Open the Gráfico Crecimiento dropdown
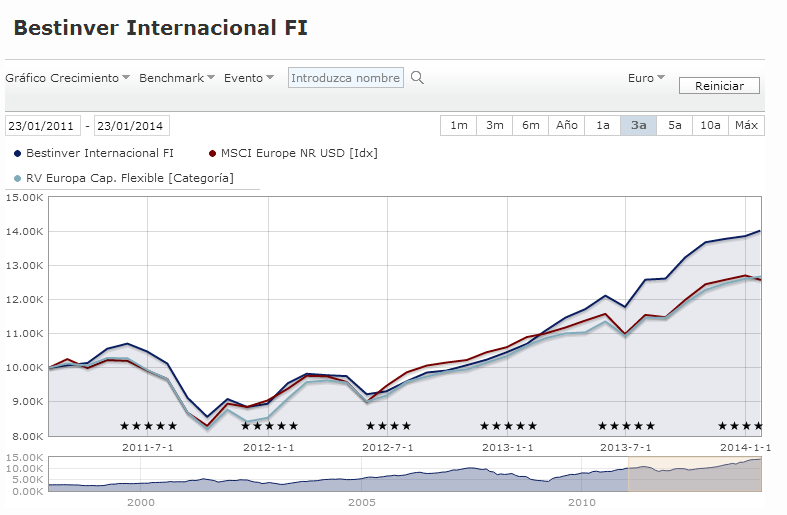 68,78
